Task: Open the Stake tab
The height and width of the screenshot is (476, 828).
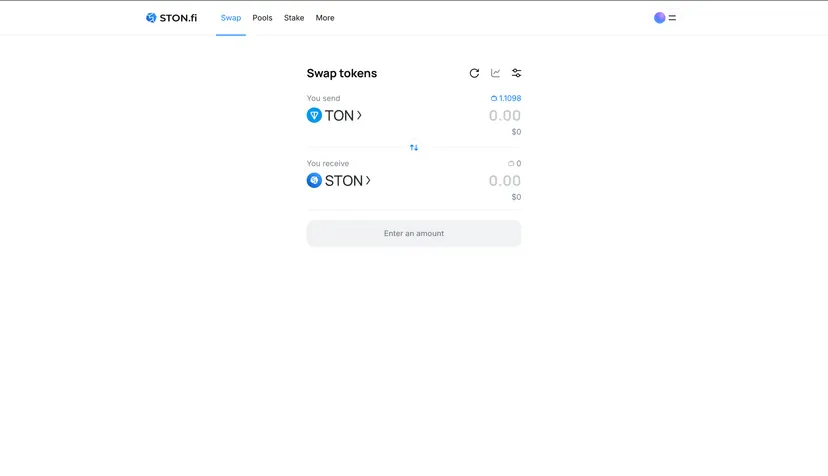Action: click(x=294, y=18)
